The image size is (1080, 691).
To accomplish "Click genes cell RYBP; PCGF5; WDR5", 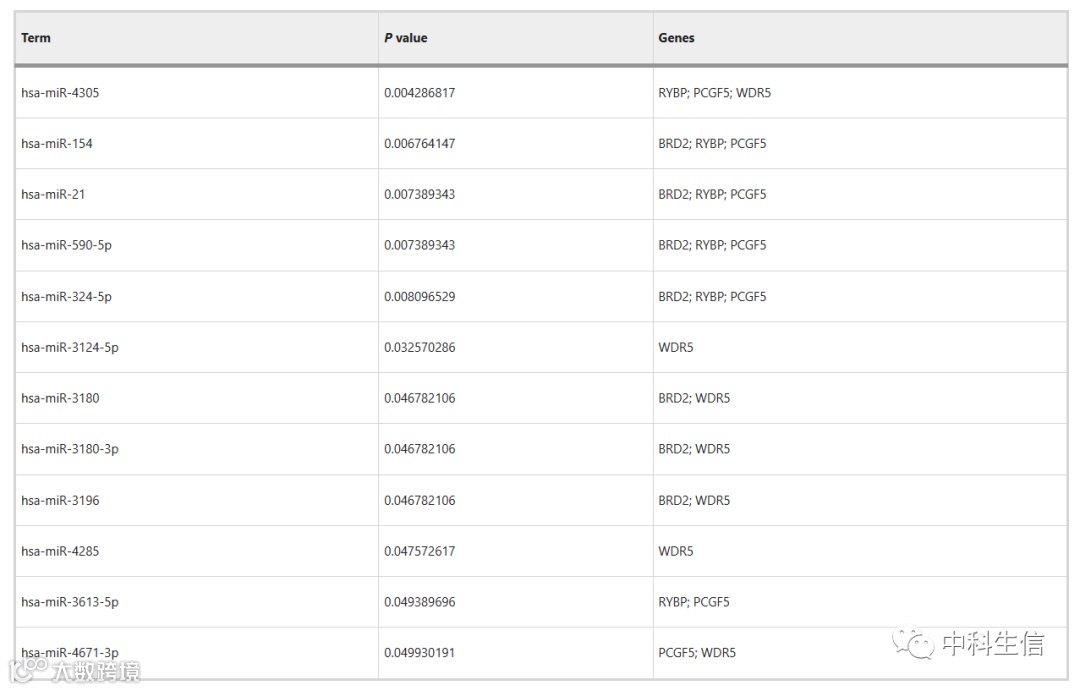I will pyautogui.click(x=714, y=93).
